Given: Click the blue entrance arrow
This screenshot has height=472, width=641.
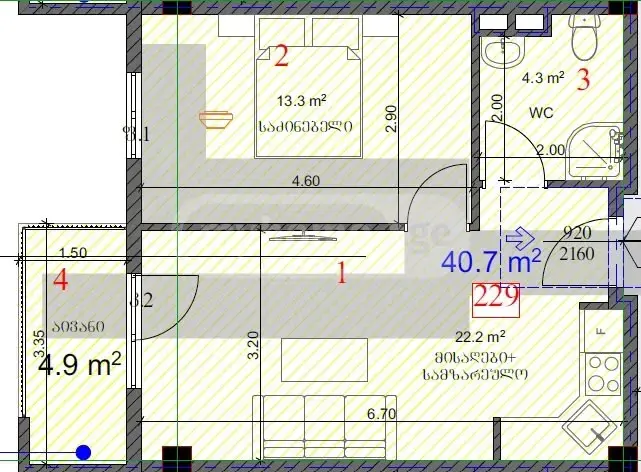Looking at the screenshot, I should coord(520,238).
